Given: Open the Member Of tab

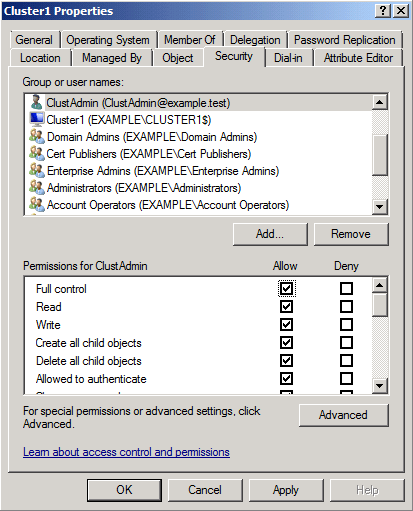Looking at the screenshot, I should [190, 40].
